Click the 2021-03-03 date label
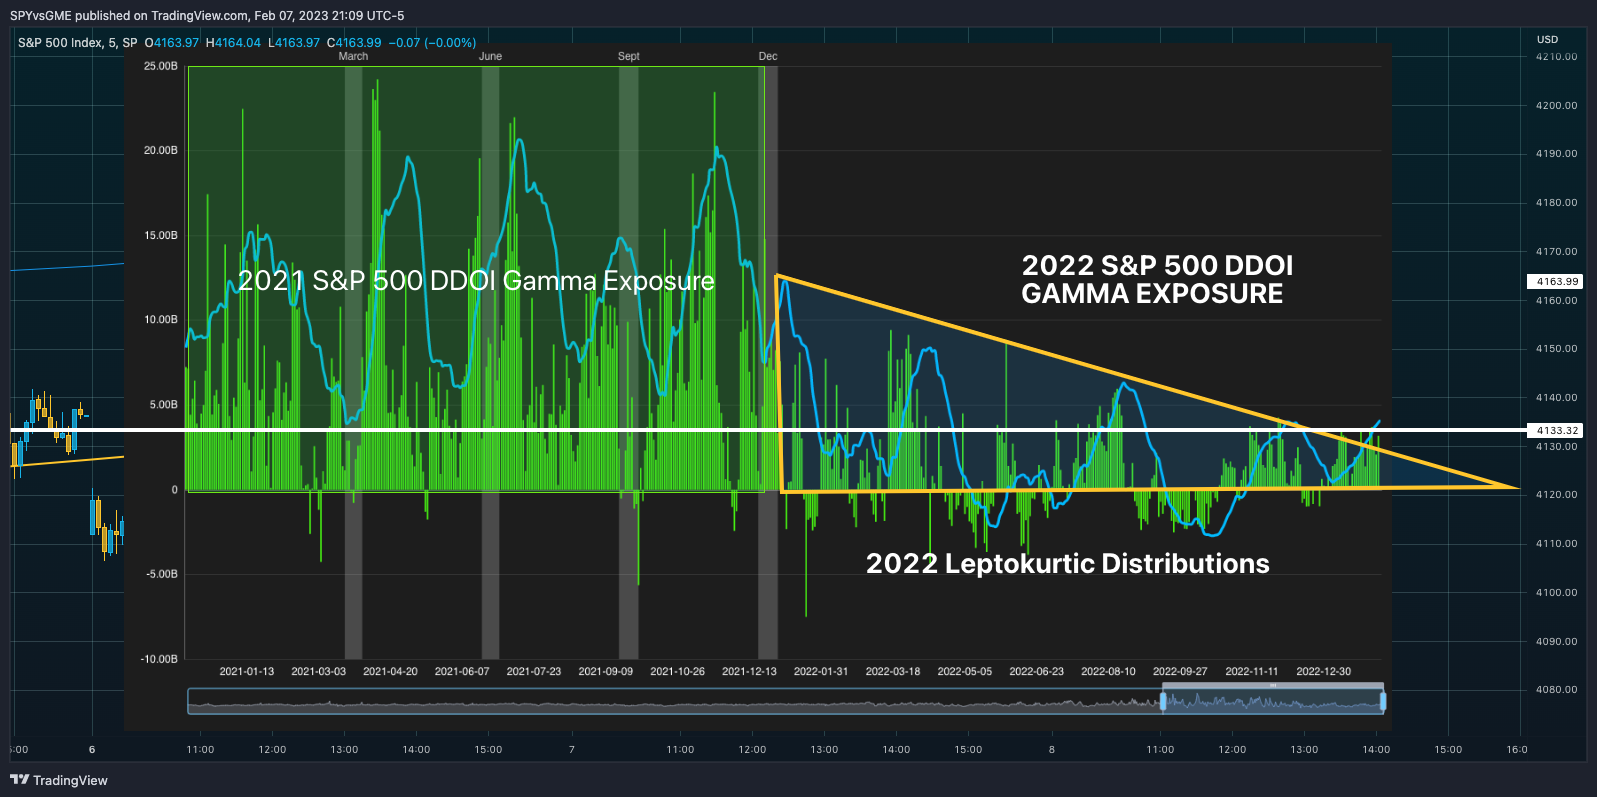 (x=318, y=671)
